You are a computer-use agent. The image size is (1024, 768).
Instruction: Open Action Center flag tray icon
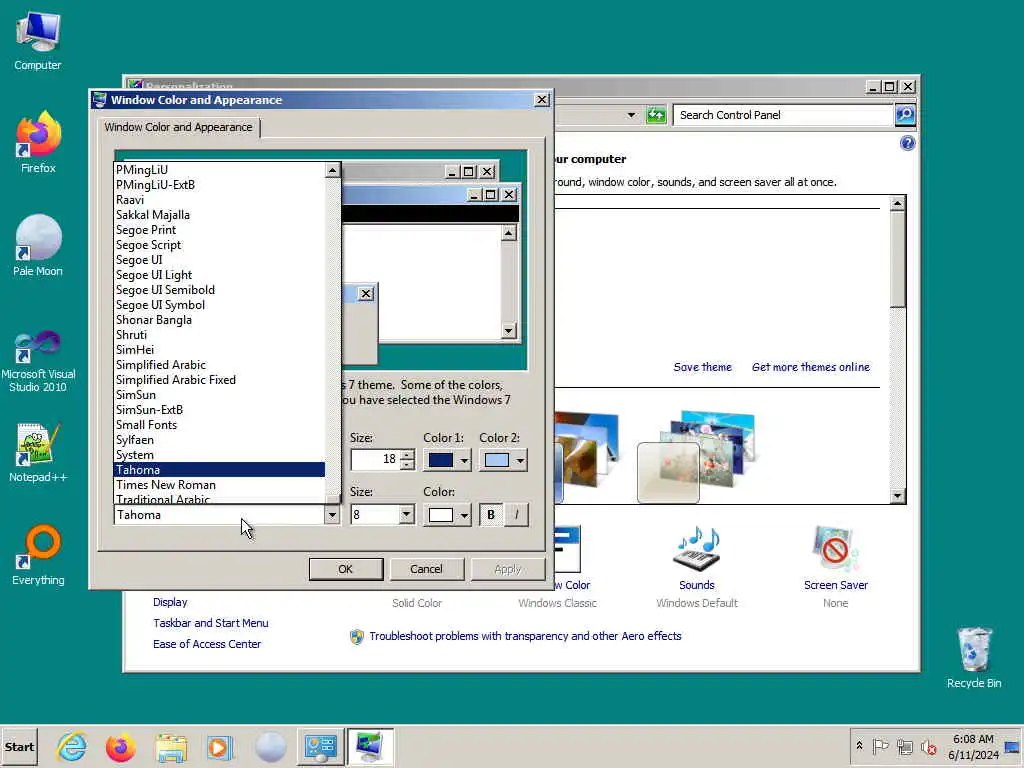click(x=880, y=746)
